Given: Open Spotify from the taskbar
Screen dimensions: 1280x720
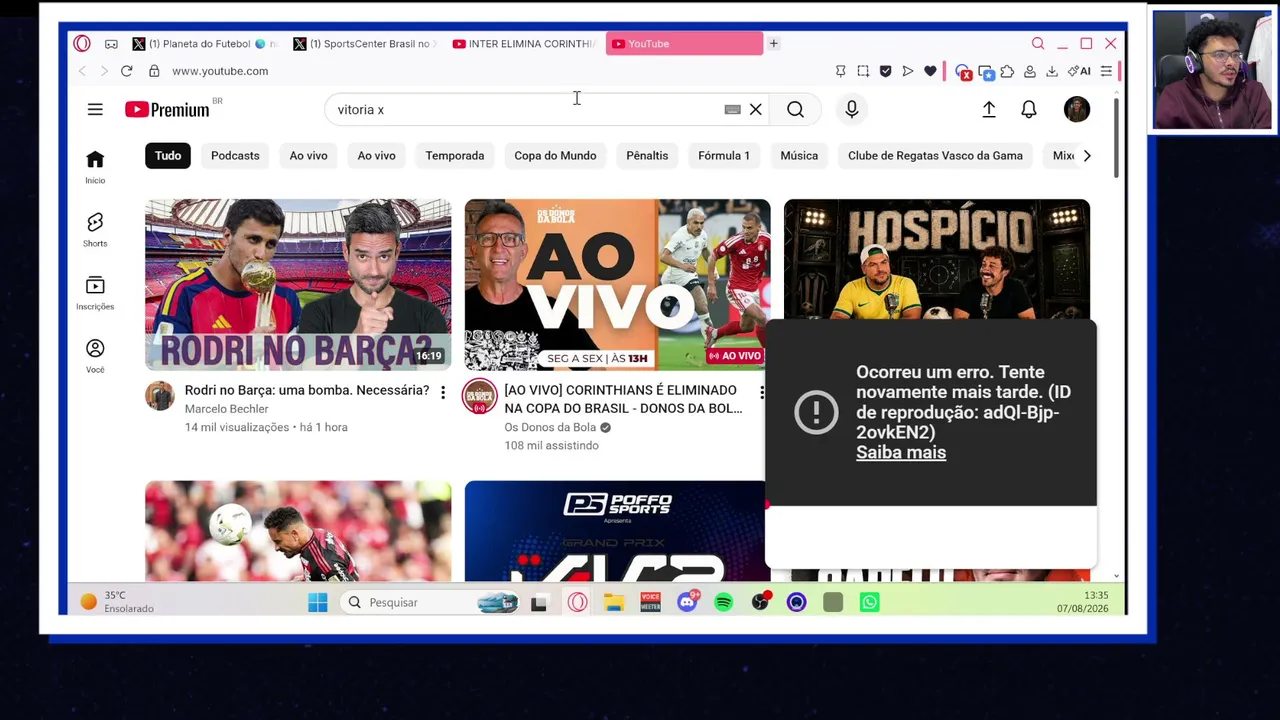Looking at the screenshot, I should 724,602.
